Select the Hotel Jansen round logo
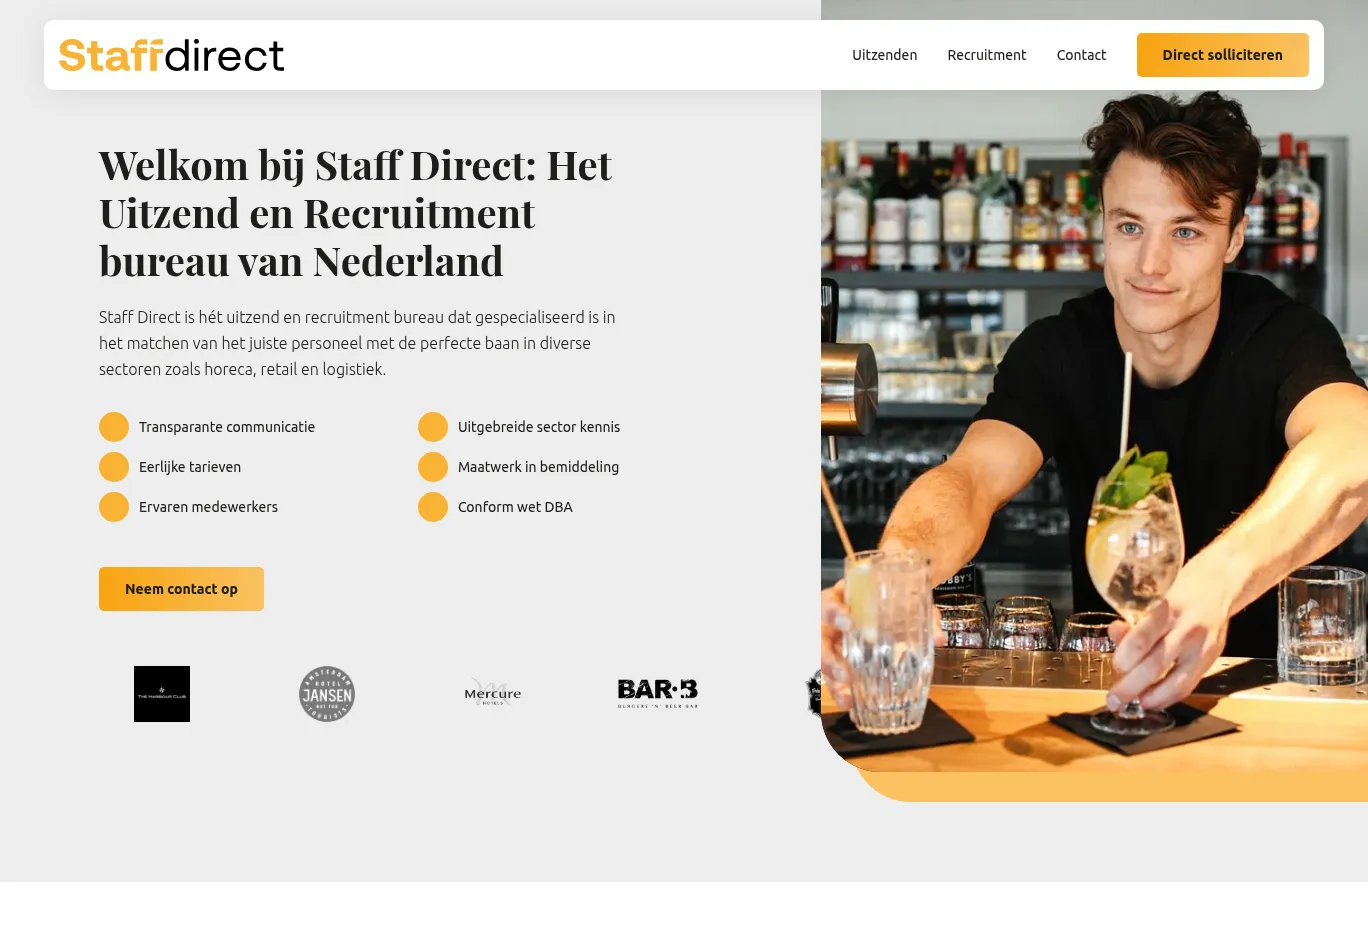Image resolution: width=1368 pixels, height=950 pixels. coord(327,694)
